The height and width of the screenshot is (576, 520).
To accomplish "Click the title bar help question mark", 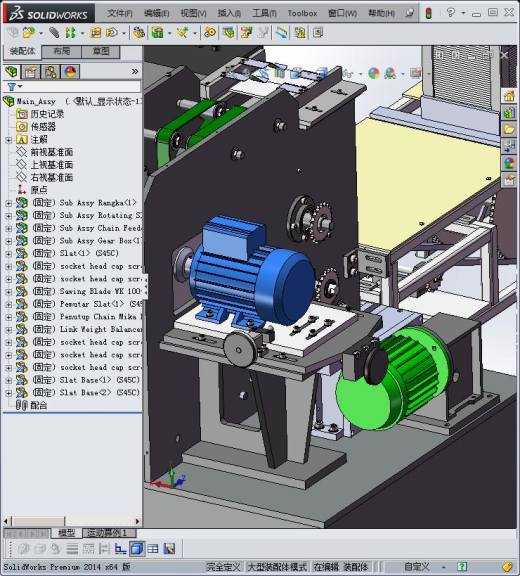I will pos(451,13).
